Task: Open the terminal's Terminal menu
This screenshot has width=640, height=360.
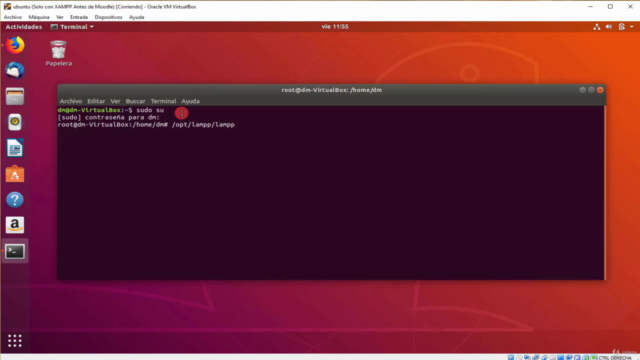Action: click(x=163, y=101)
